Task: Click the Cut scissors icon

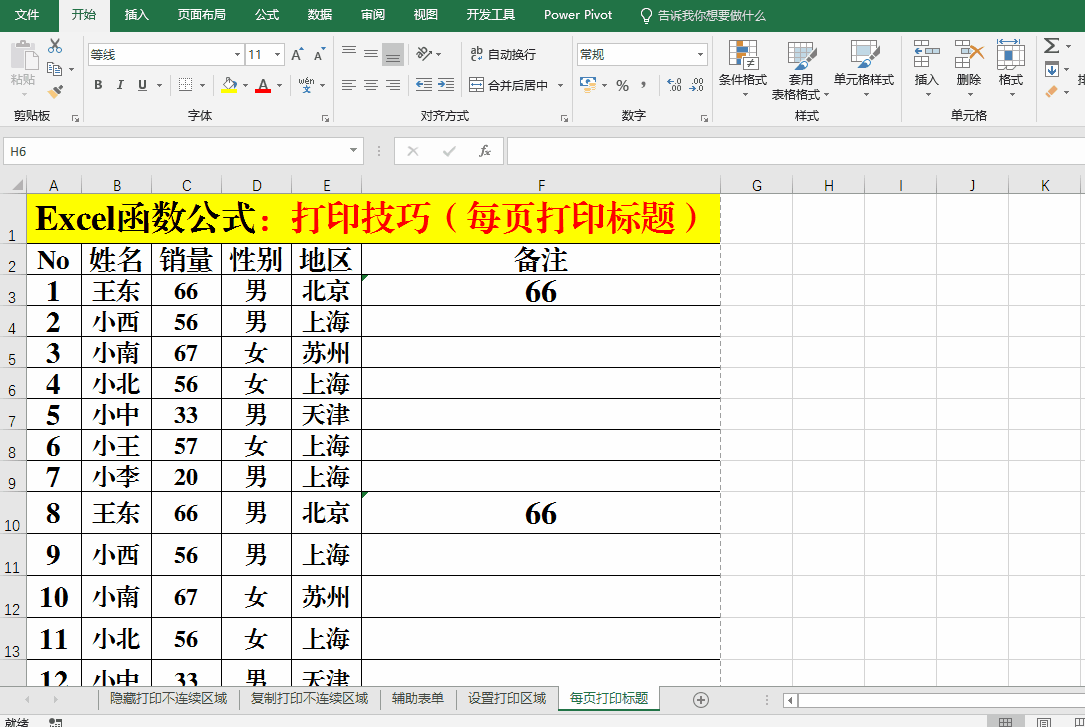Action: (55, 46)
